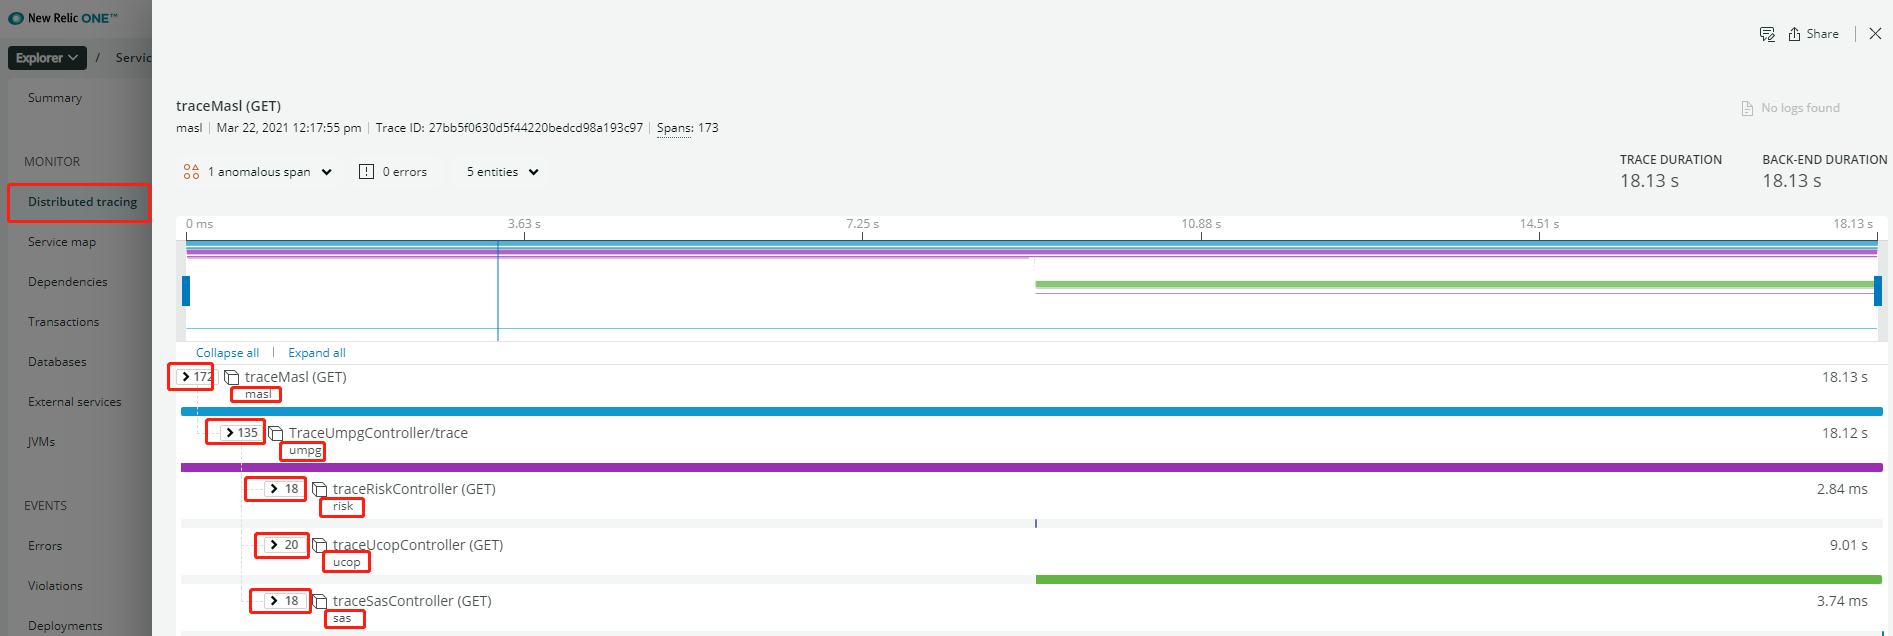Click the No logs found document icon

pyautogui.click(x=1747, y=108)
